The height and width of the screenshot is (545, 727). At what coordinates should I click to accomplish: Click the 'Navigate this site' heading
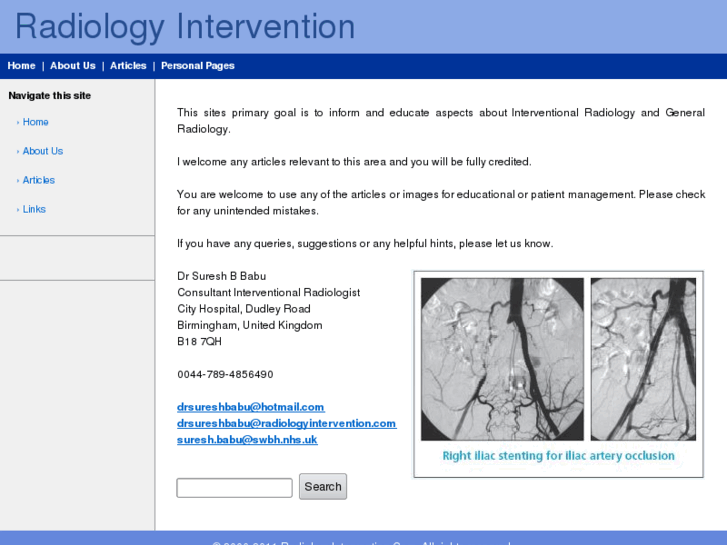(x=50, y=96)
